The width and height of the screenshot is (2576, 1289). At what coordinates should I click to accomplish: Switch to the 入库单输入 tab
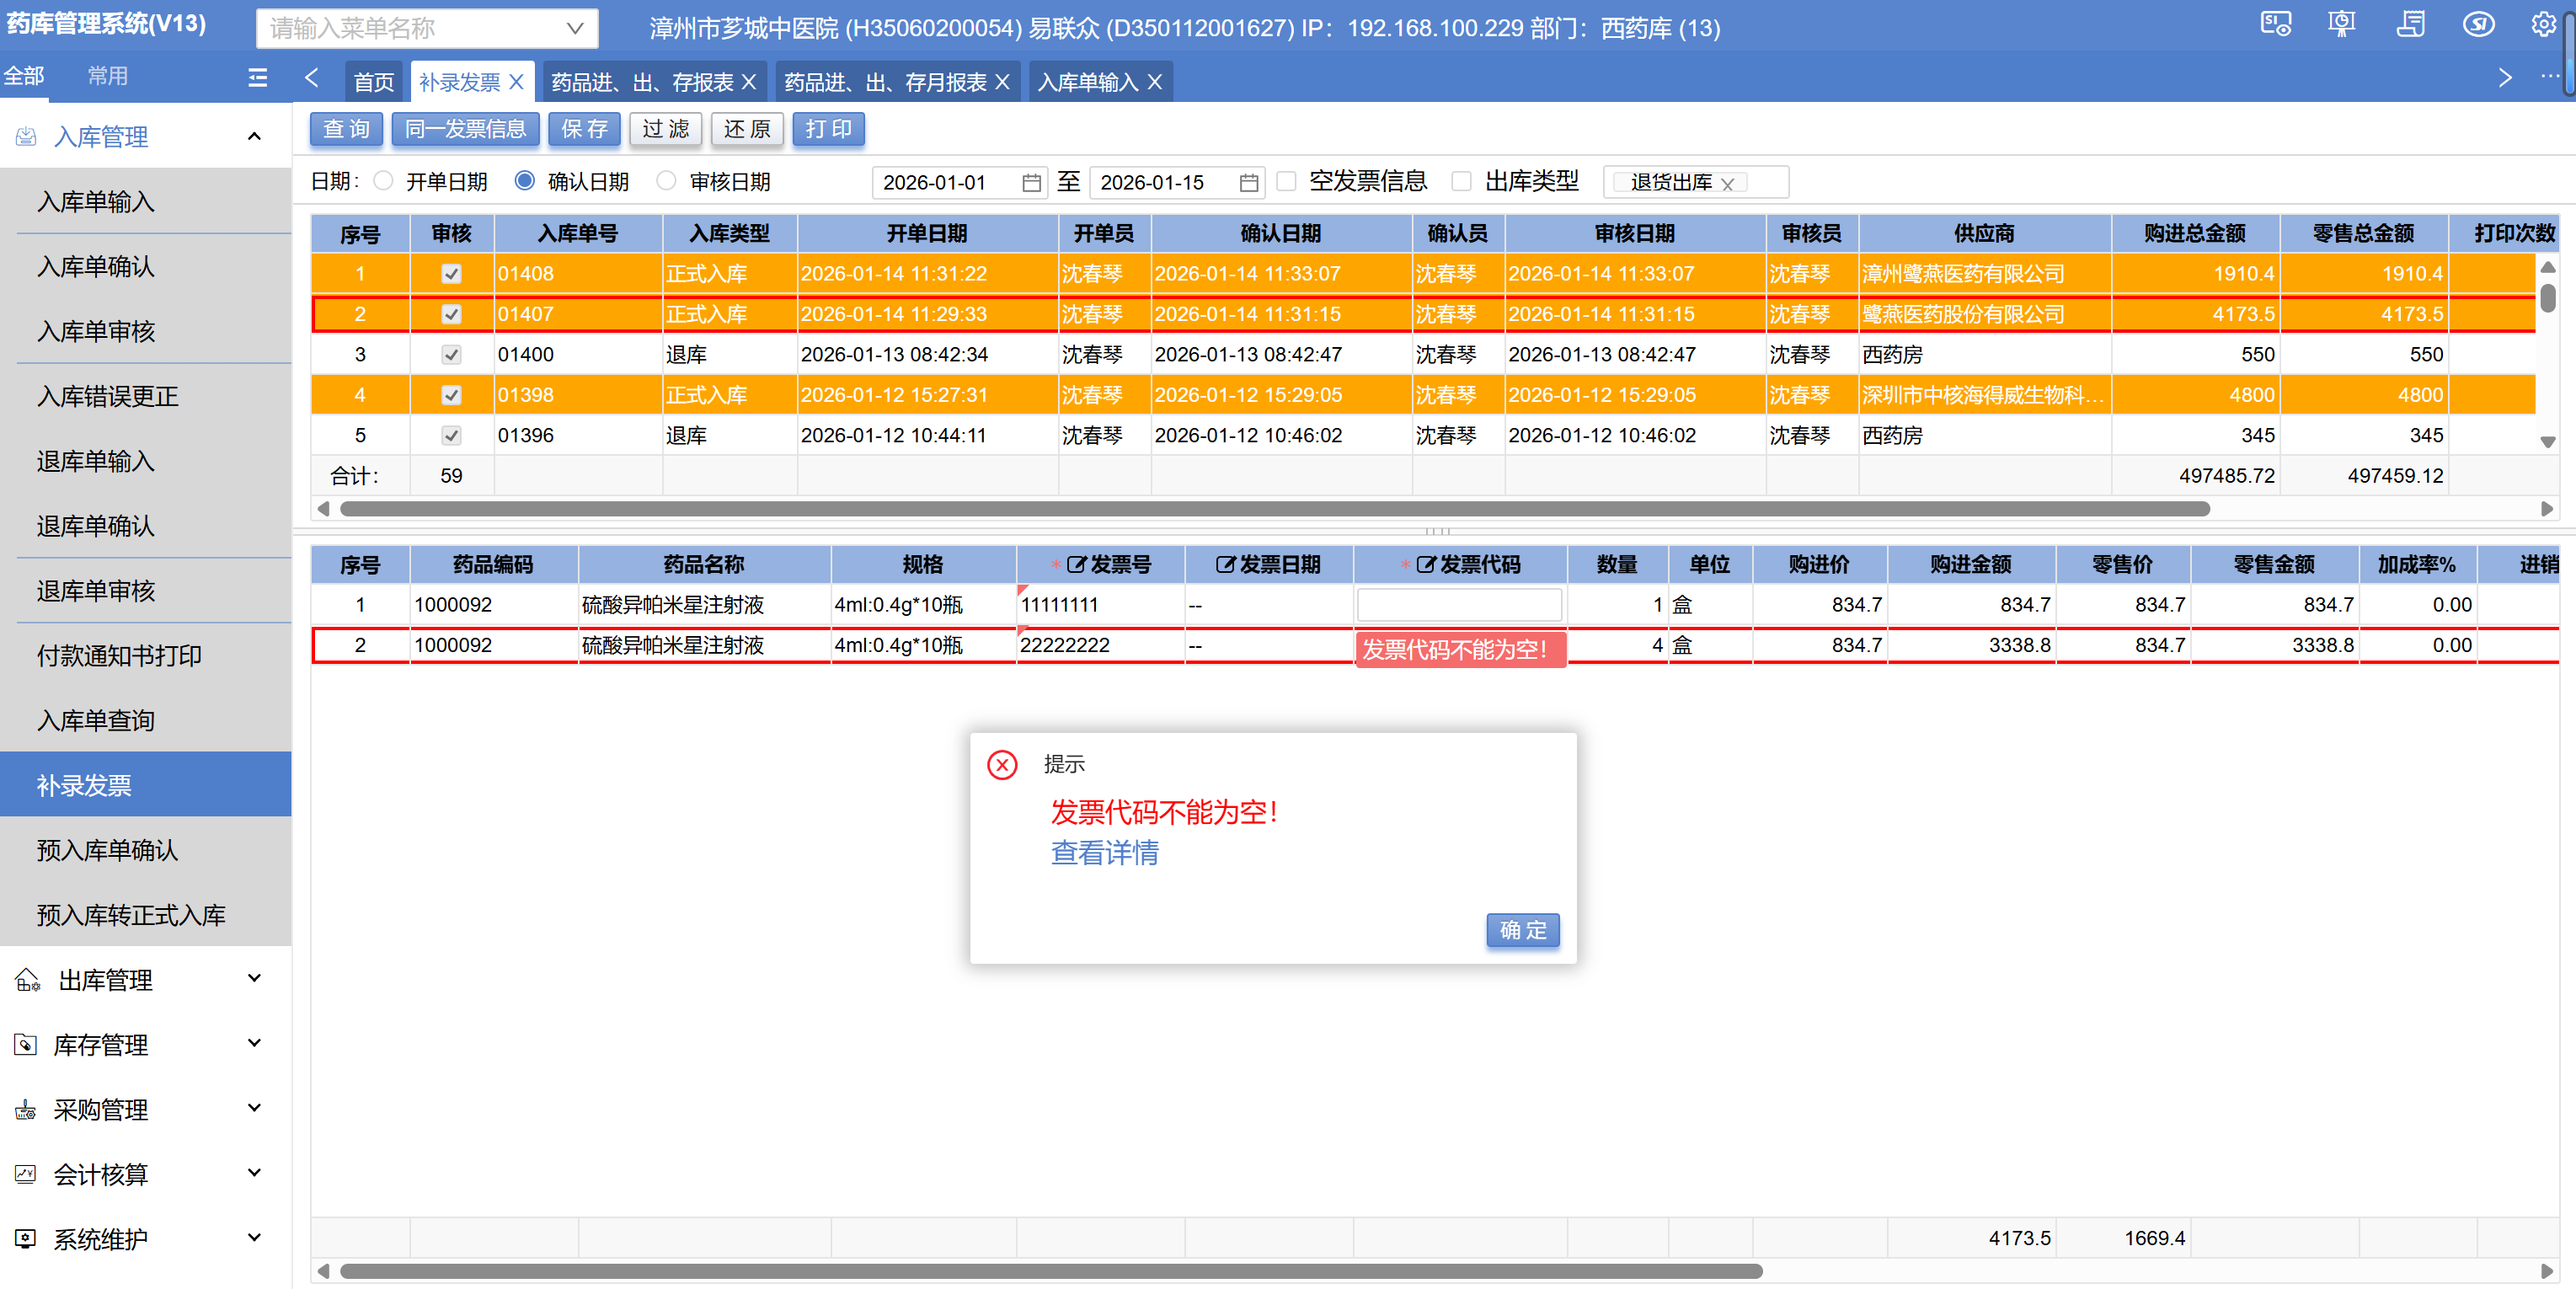pos(1087,82)
